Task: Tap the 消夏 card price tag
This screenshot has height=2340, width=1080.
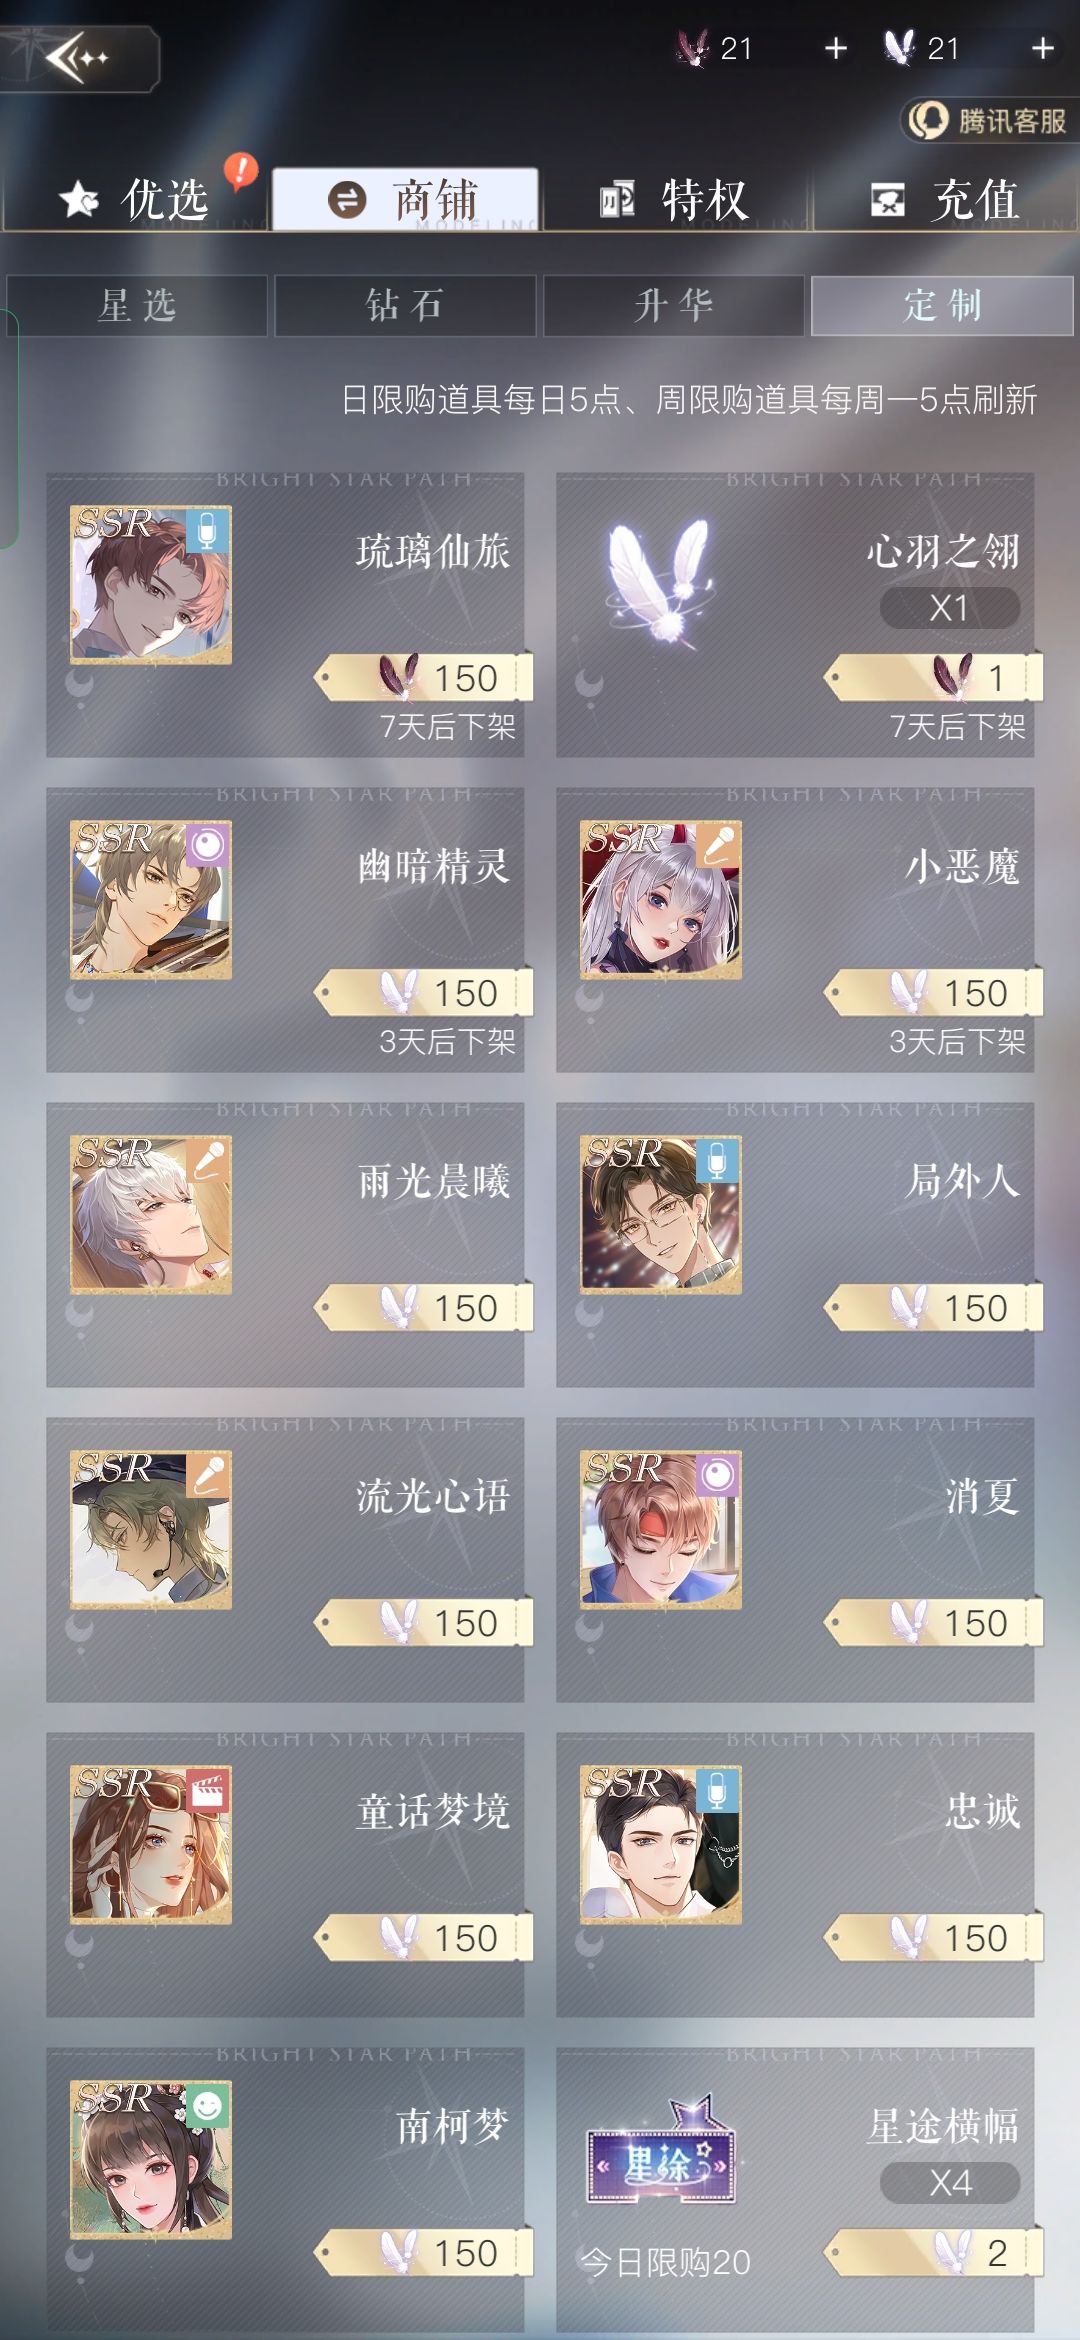Action: (934, 1623)
